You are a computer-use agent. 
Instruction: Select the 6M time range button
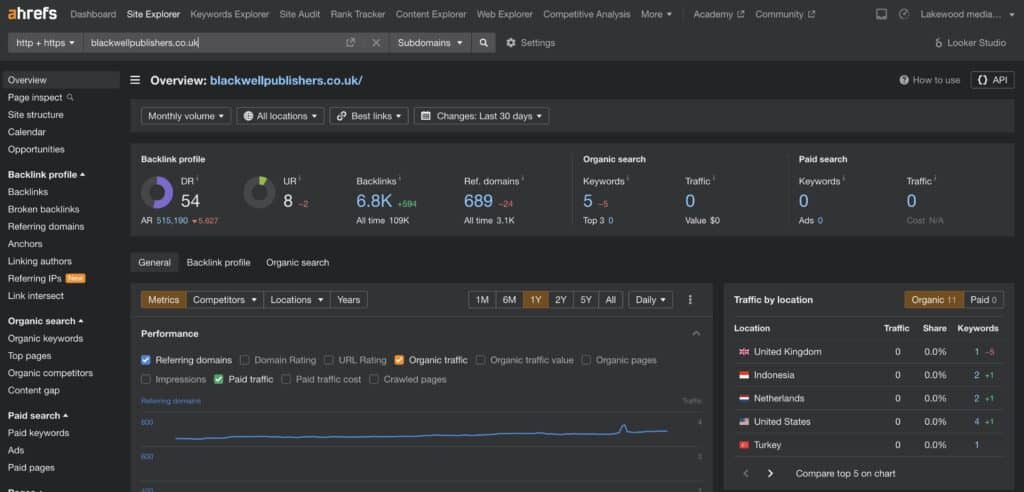point(509,300)
